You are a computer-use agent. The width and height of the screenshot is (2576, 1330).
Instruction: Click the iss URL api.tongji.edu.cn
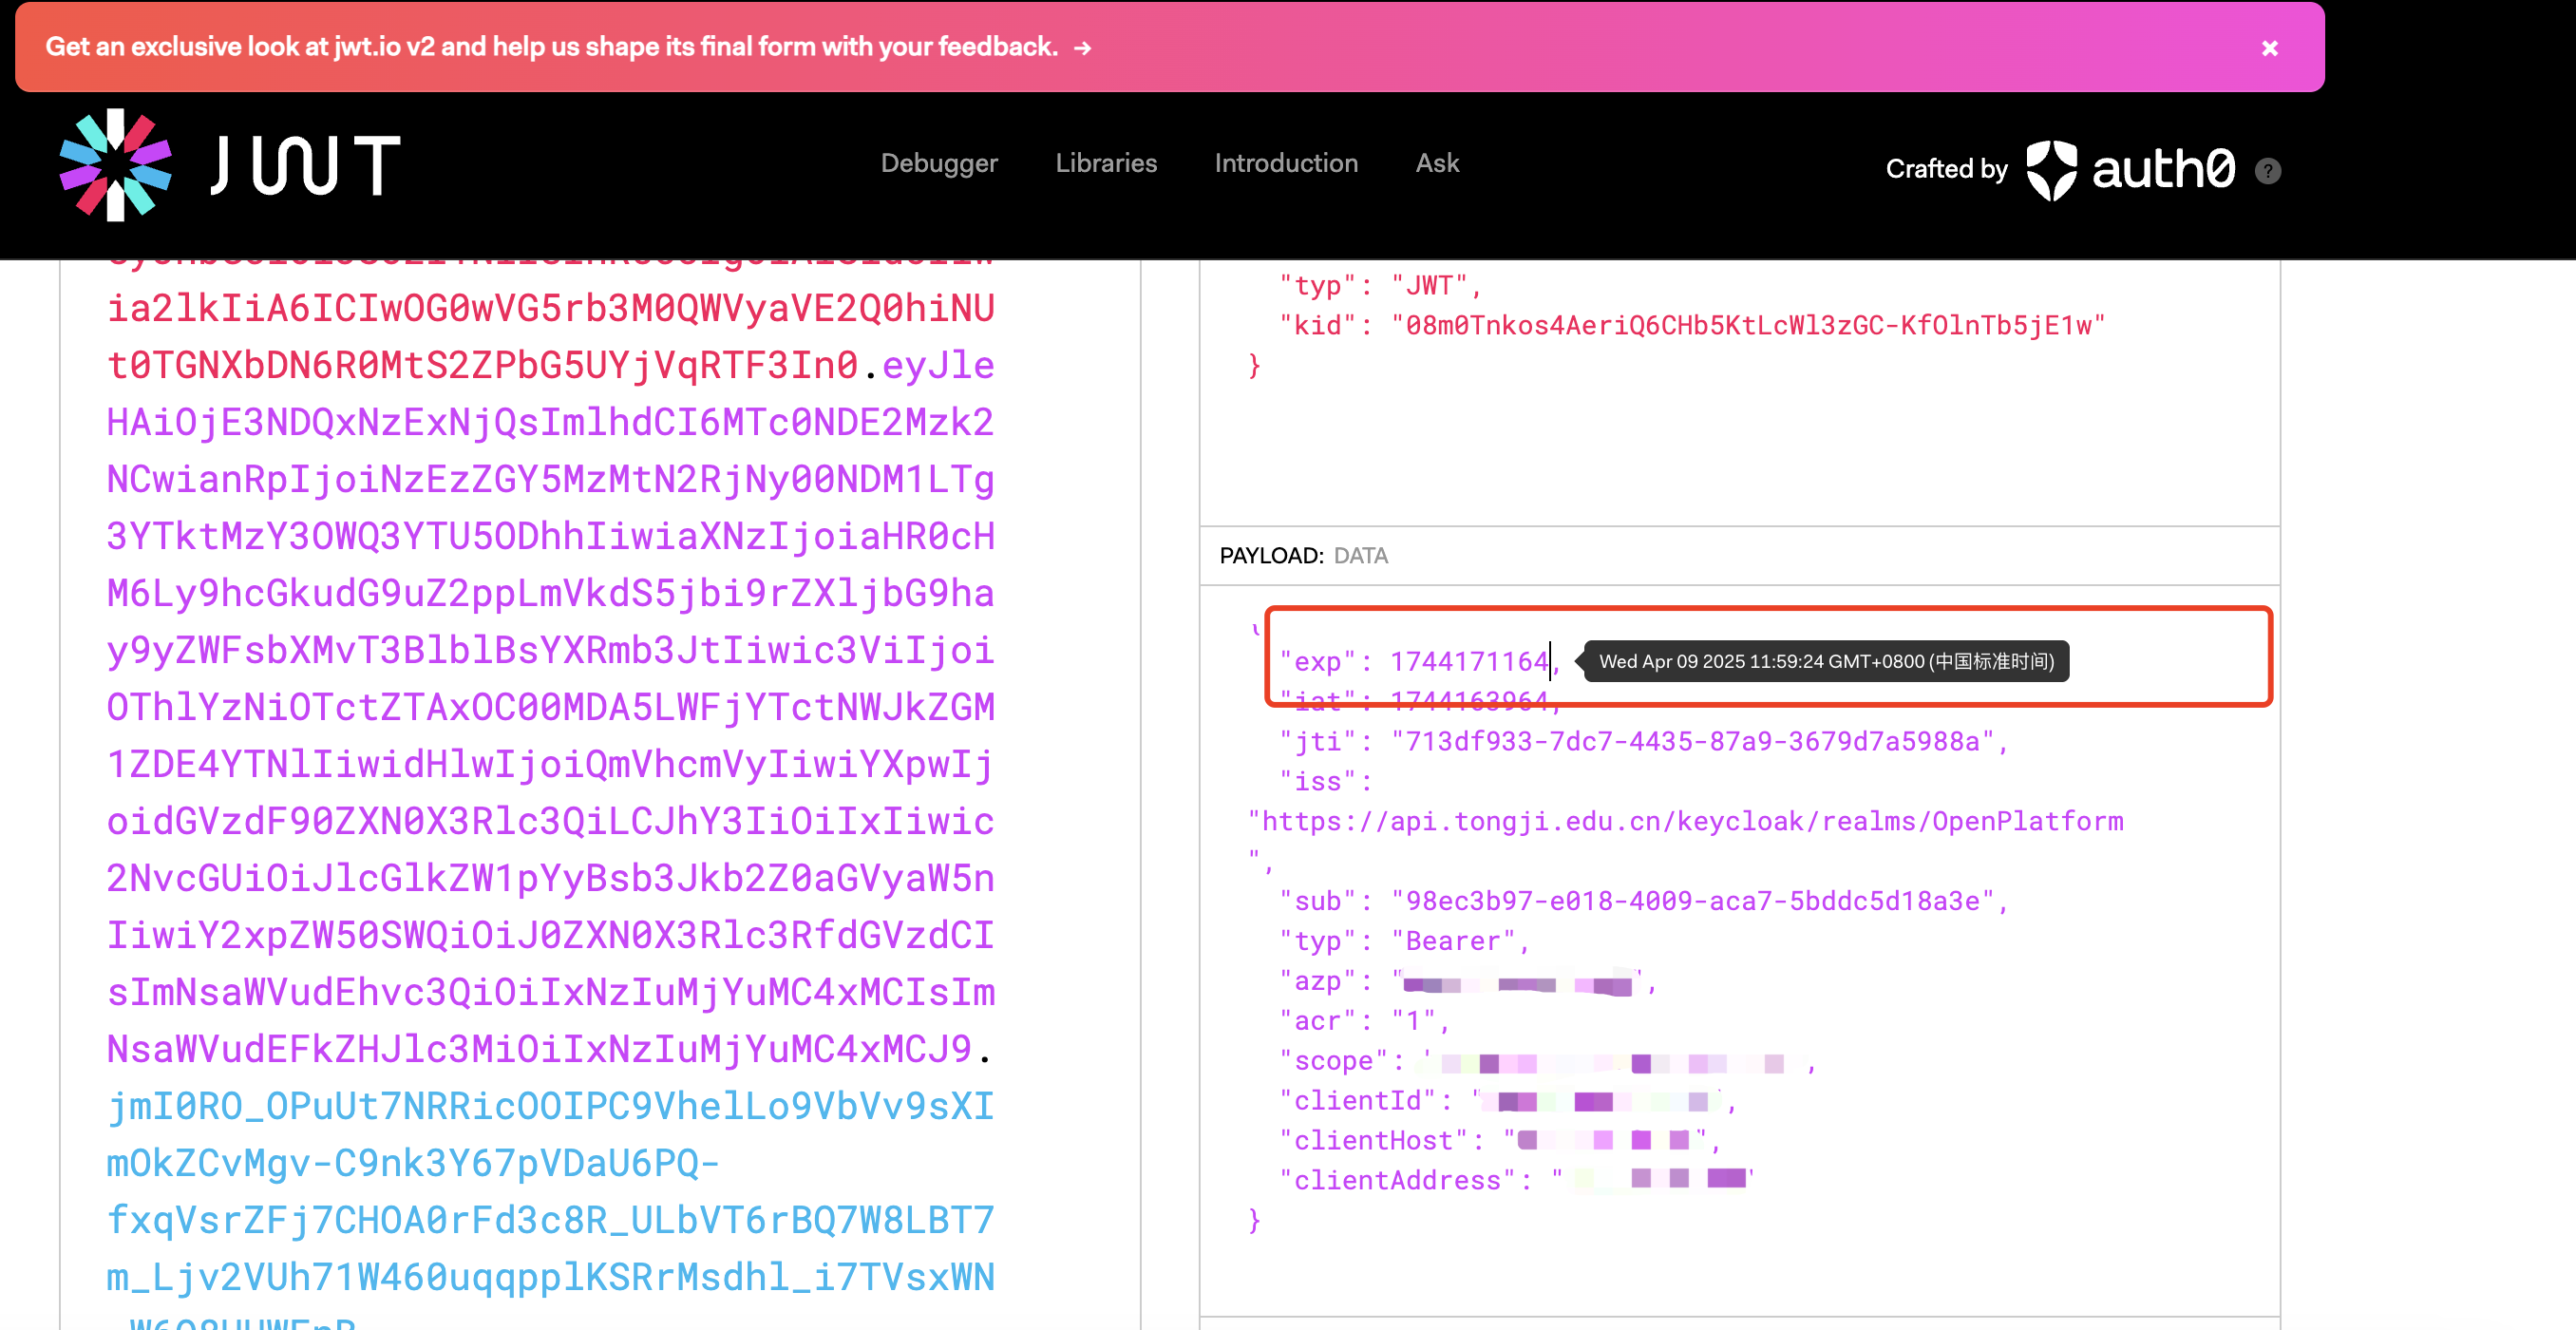click(x=1685, y=821)
